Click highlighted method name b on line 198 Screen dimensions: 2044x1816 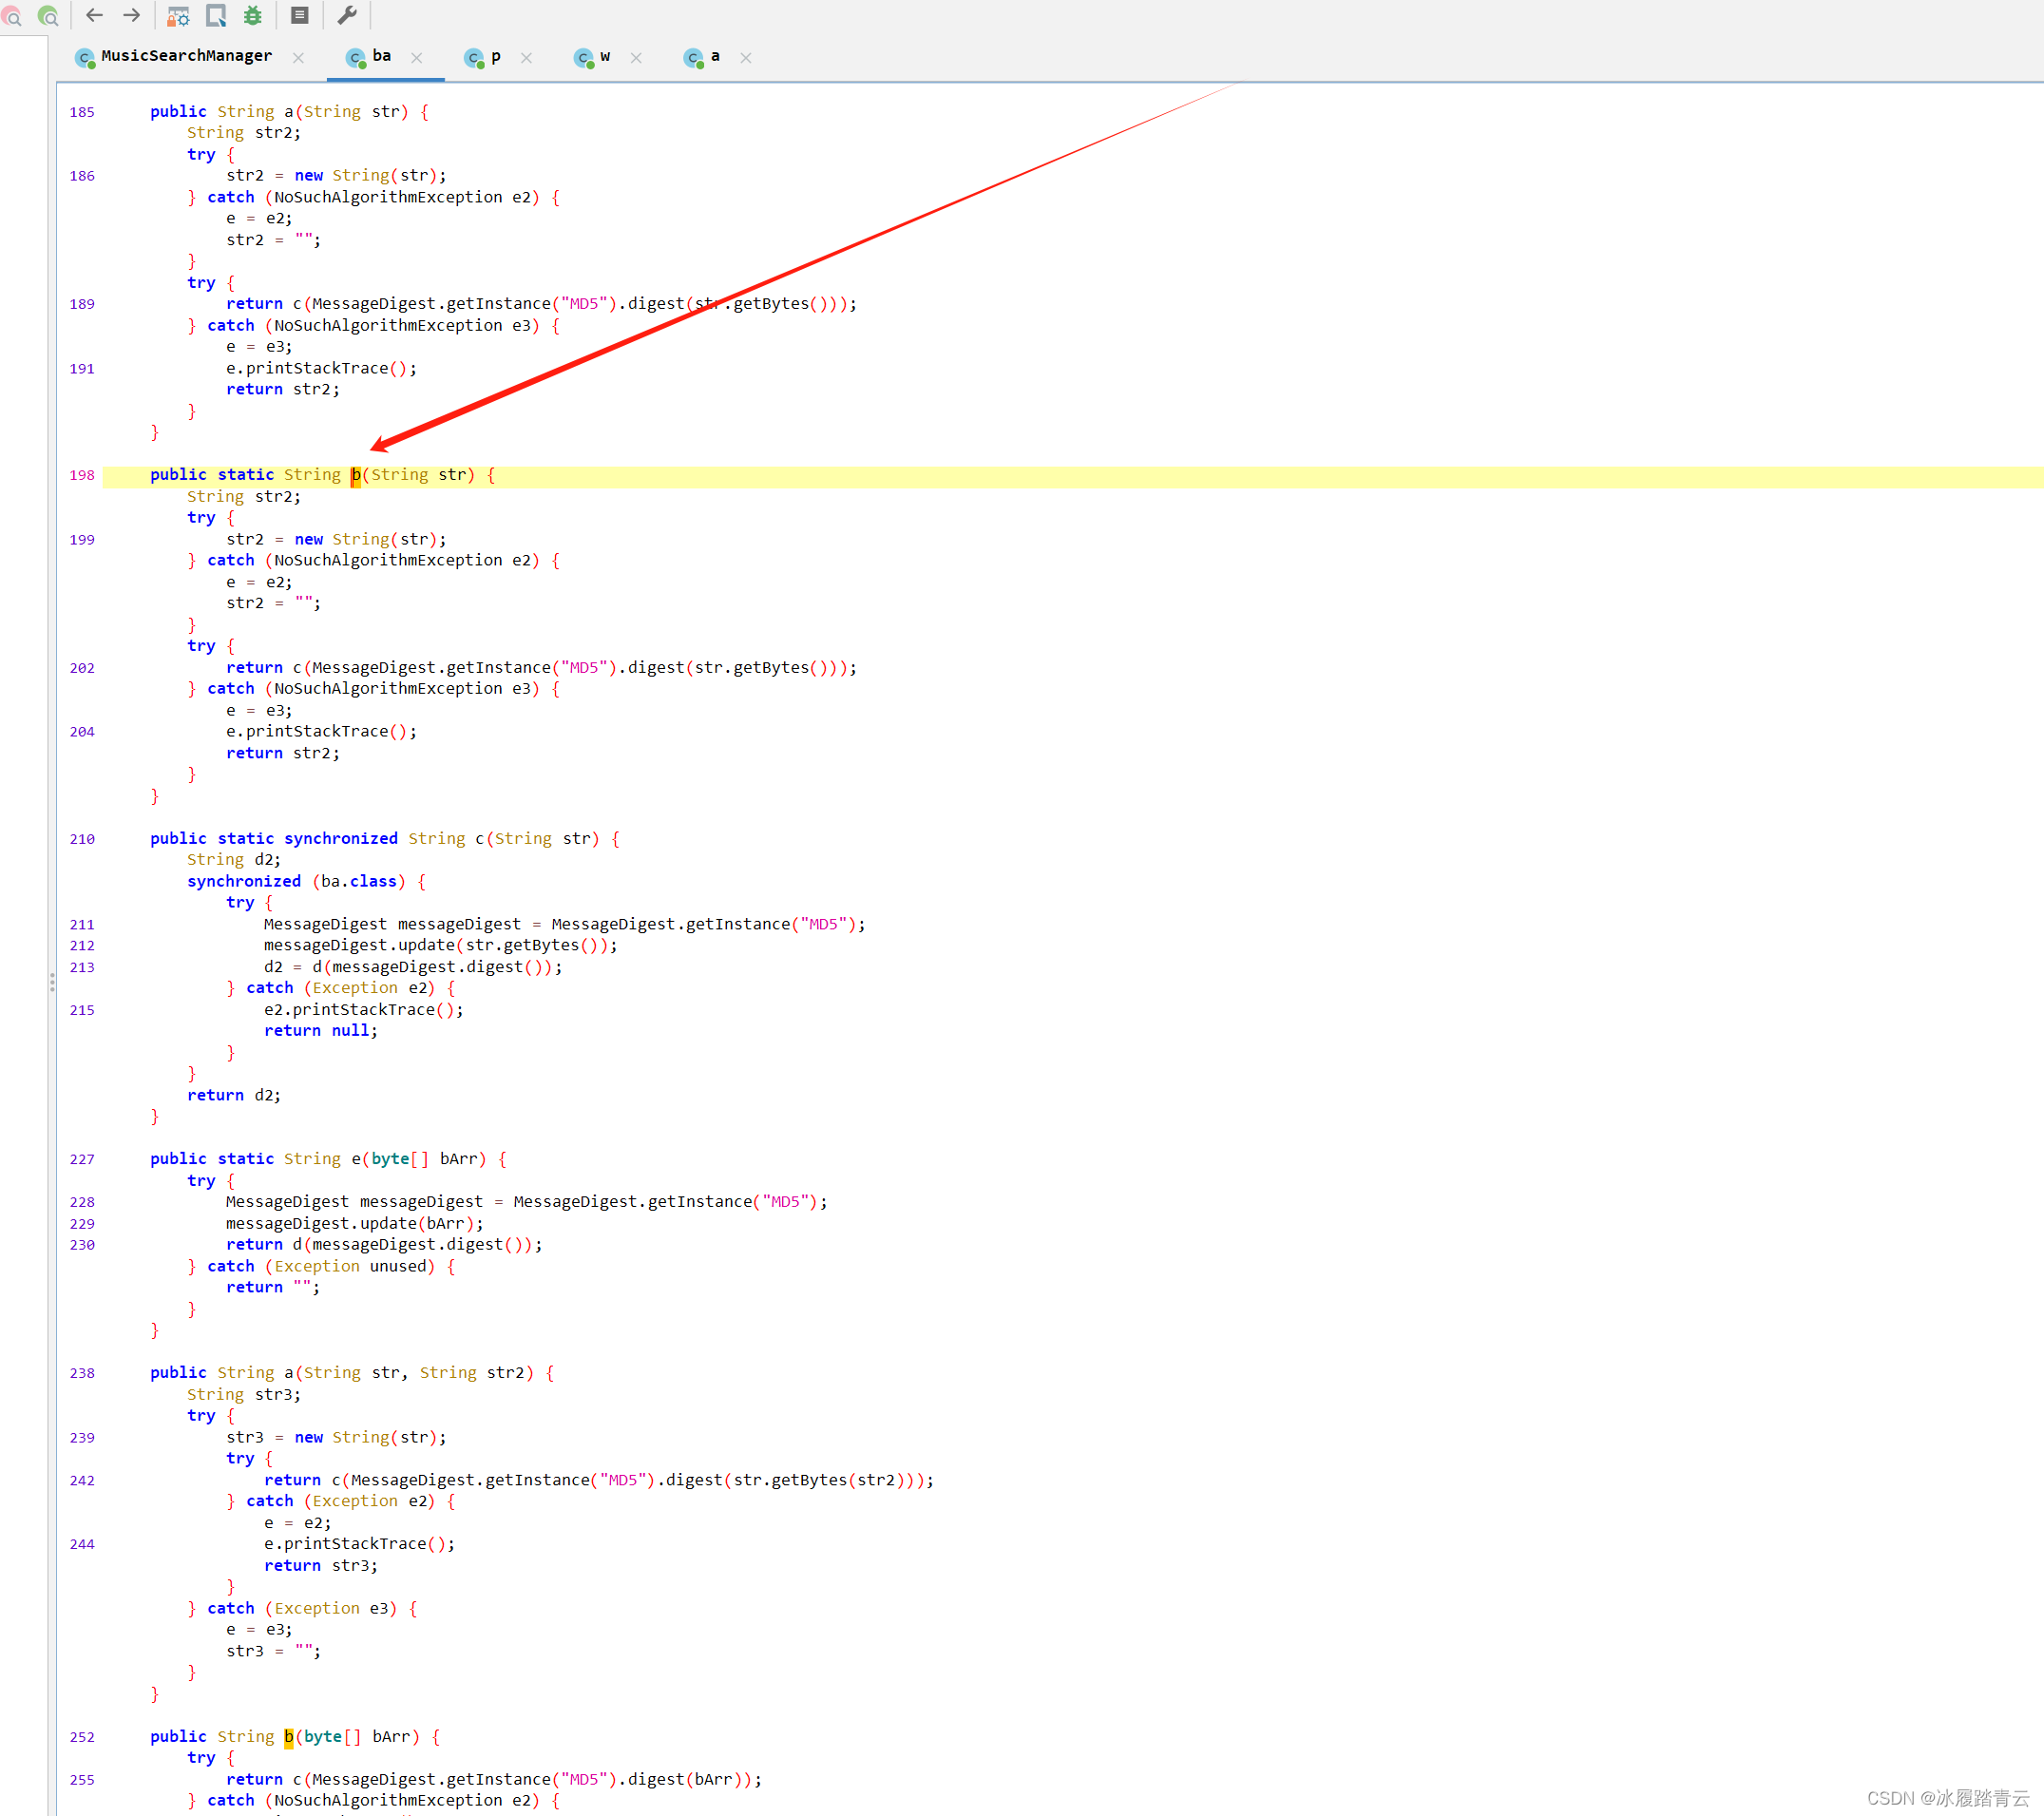tap(356, 475)
